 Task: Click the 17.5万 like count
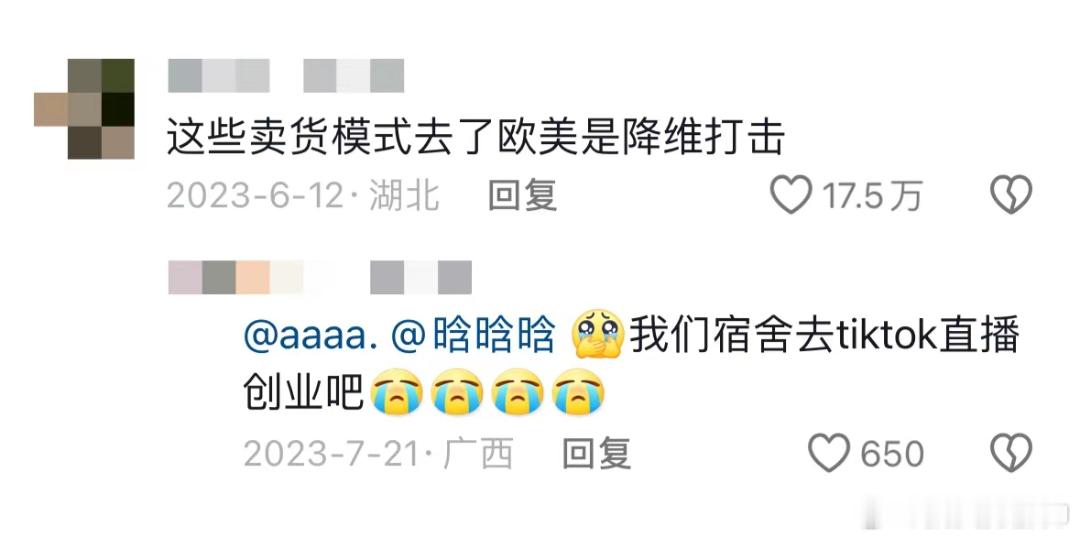[871, 196]
